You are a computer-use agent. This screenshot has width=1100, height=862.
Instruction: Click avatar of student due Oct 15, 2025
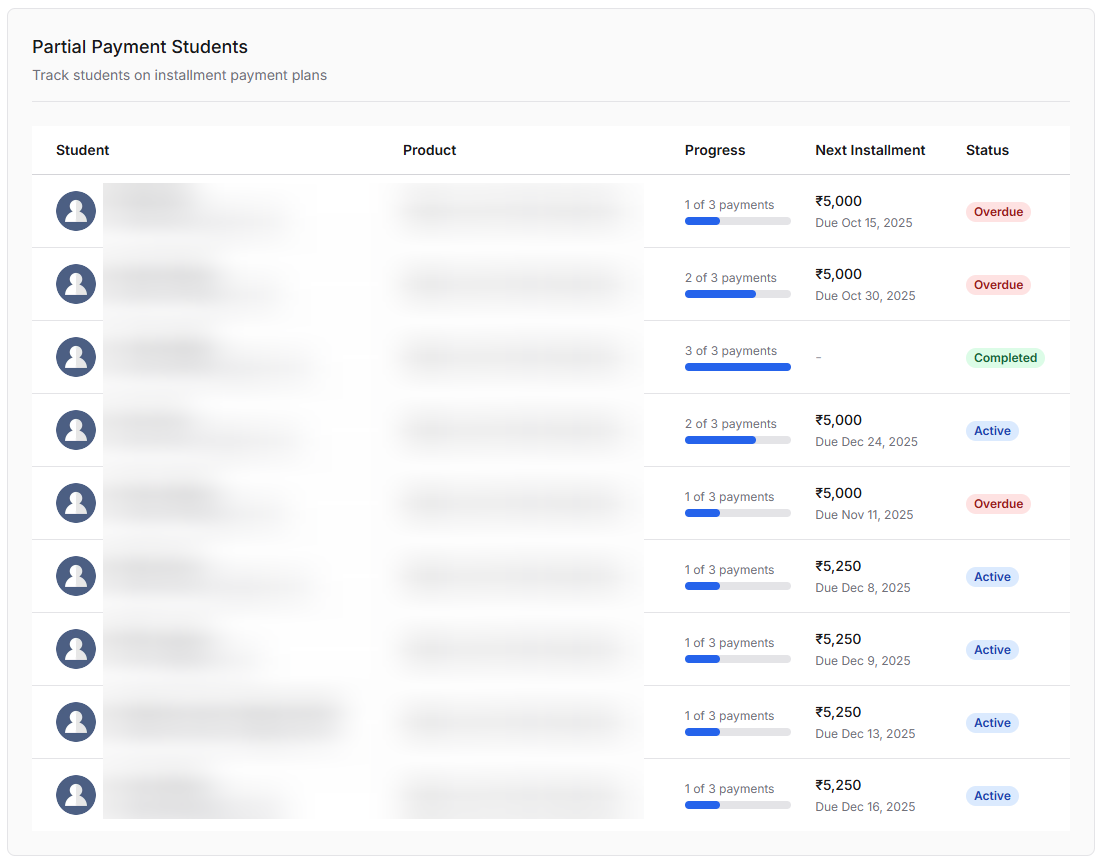[x=76, y=211]
